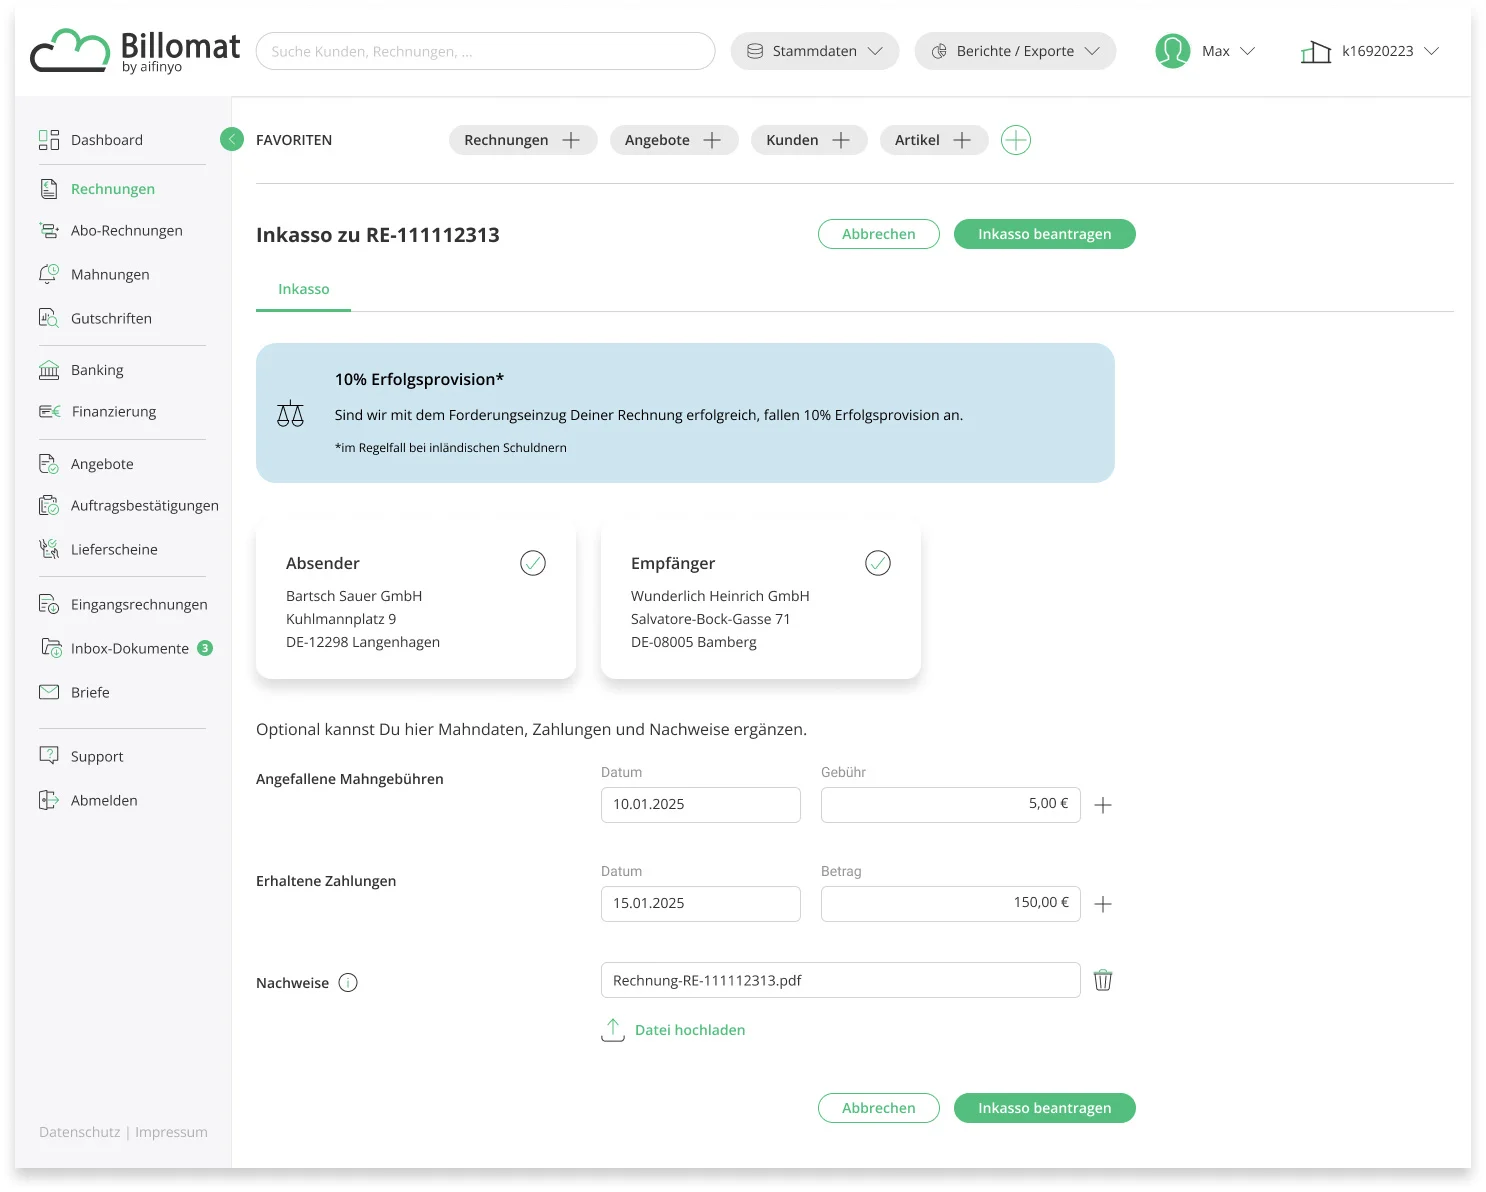Click the Rechnung-RE-111112313.pdf file field
Image resolution: width=1486 pixels, height=1192 pixels.
[841, 980]
